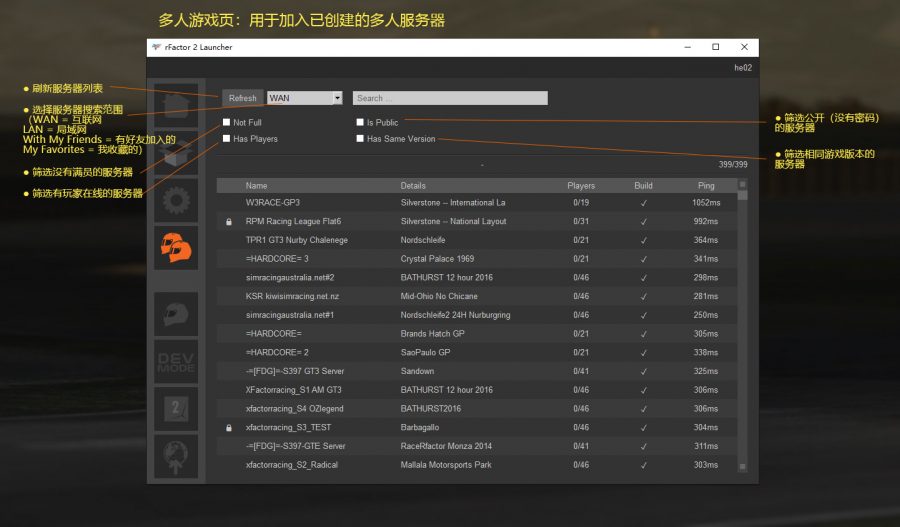
Task: Click the RaceRfactor Monza 2014 detail
Action: 446,446
